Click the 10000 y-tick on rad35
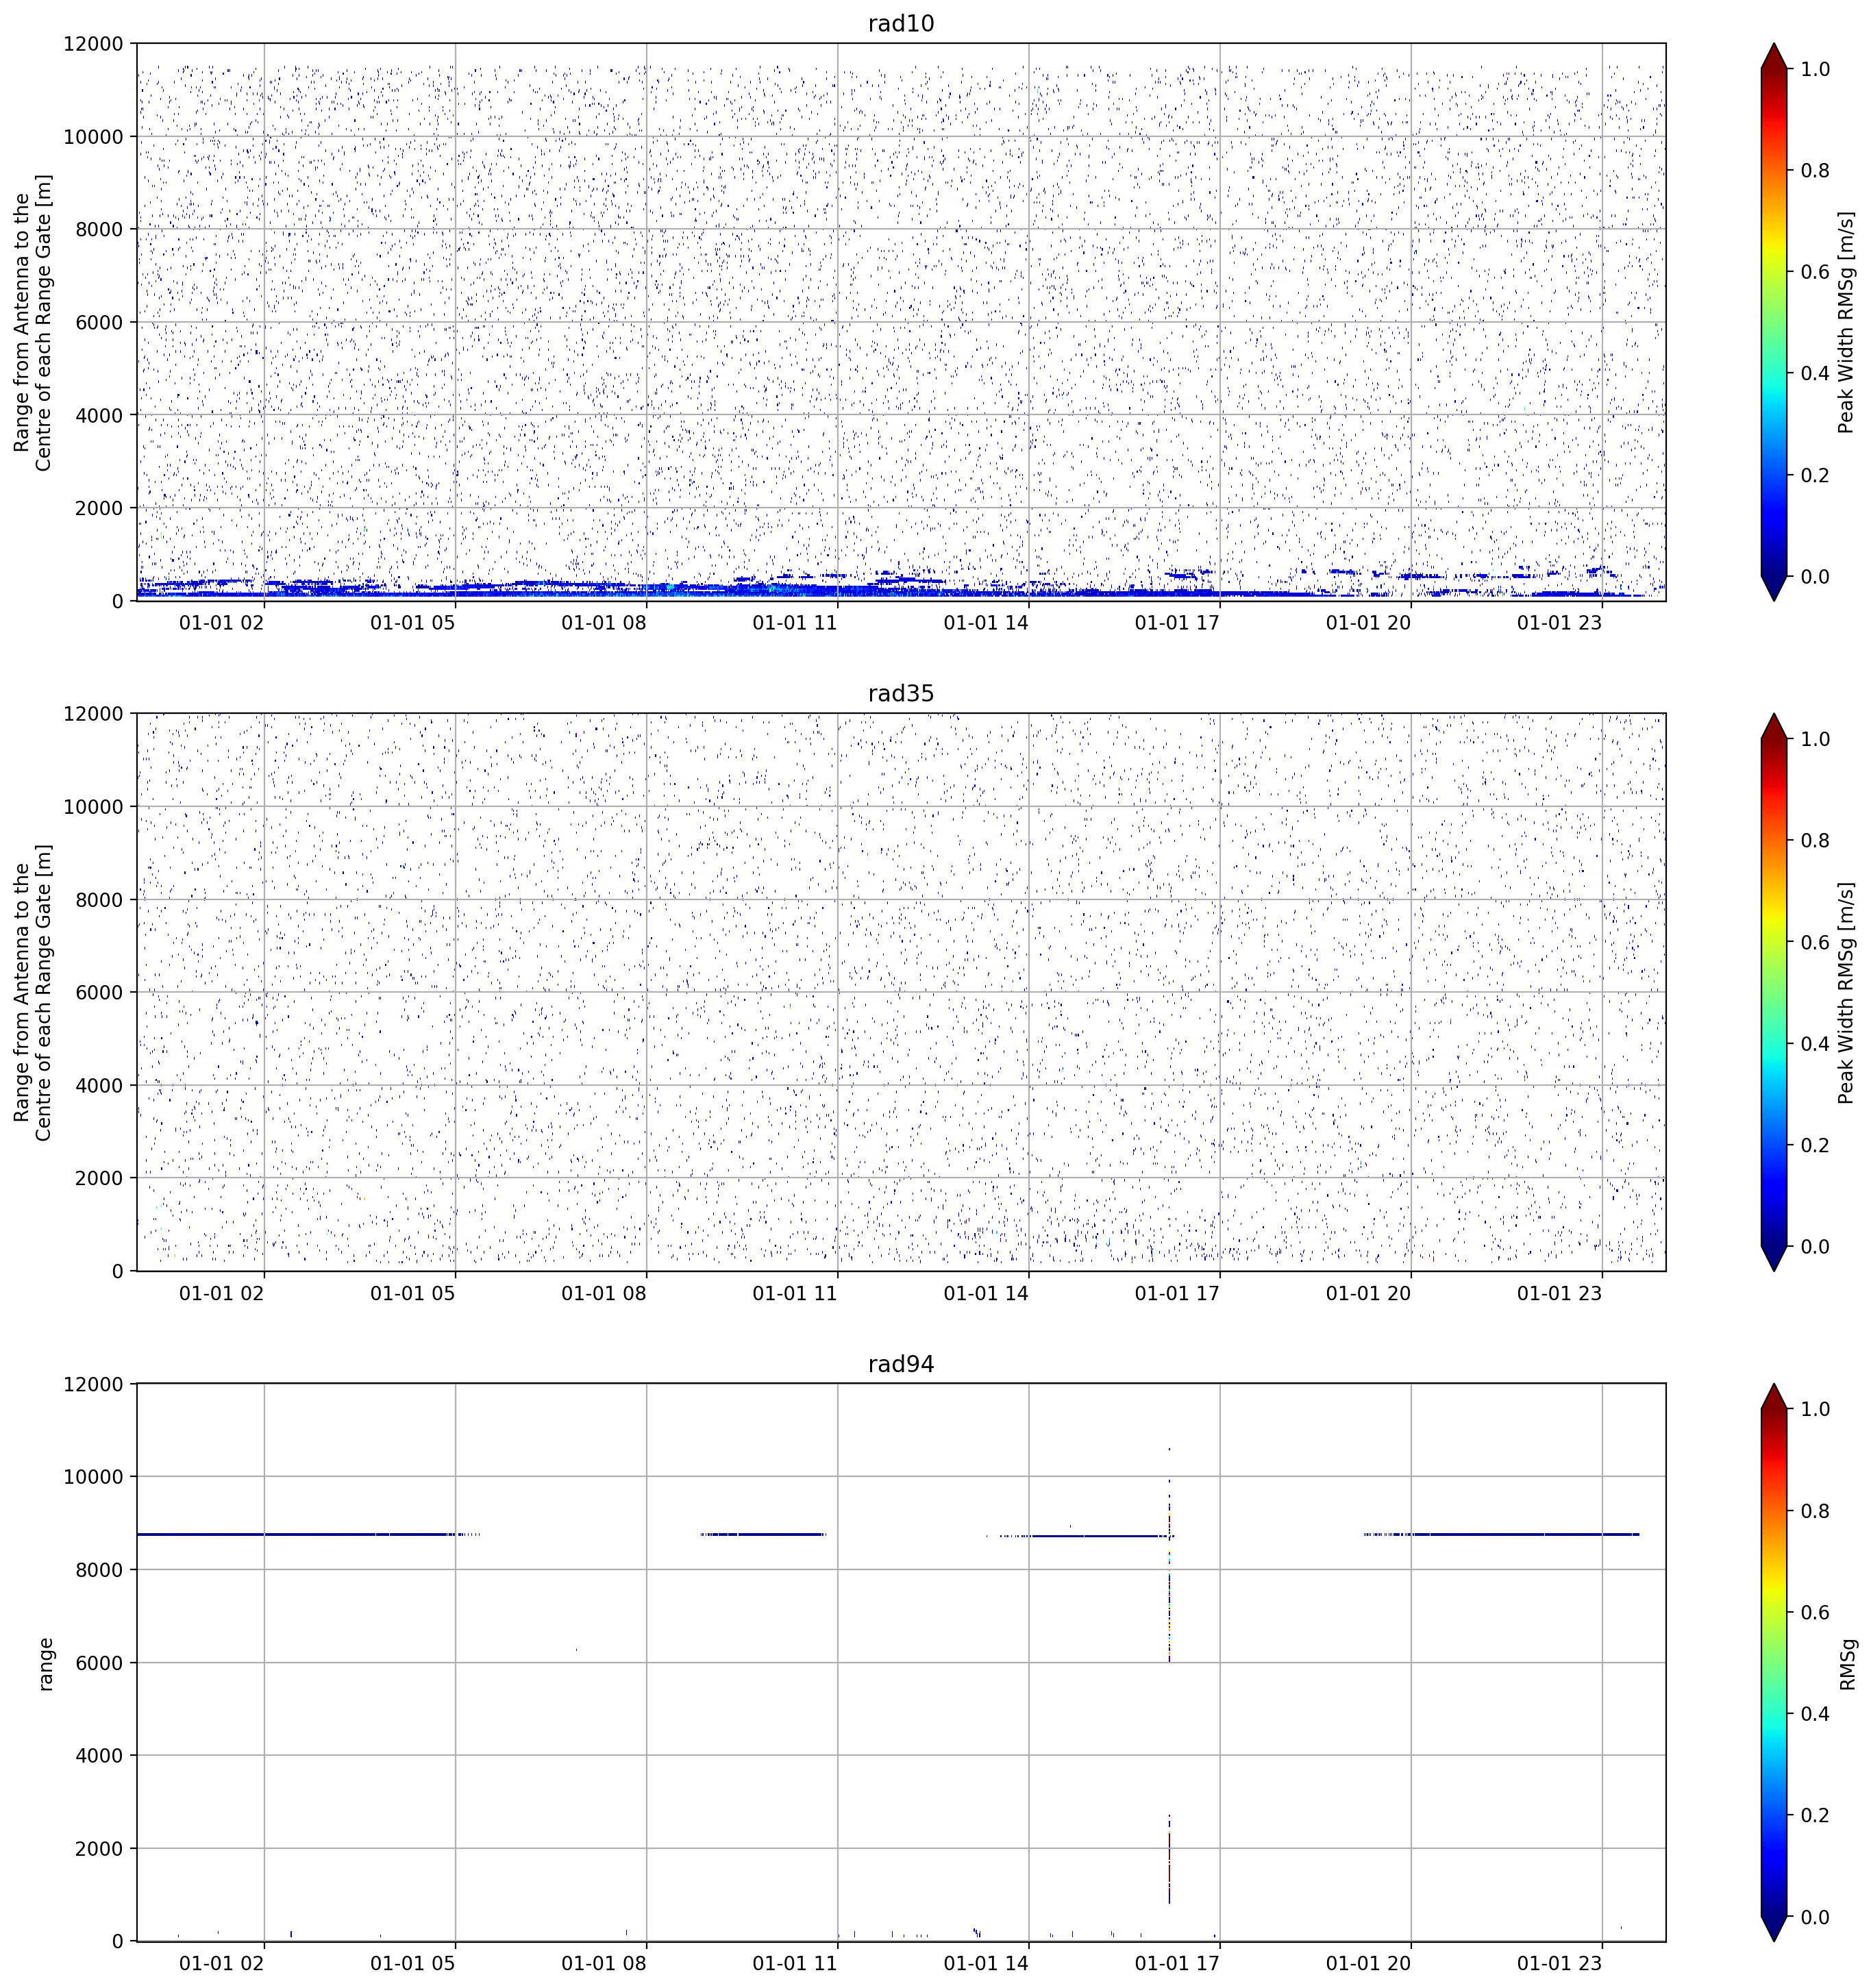This screenshot has width=1871, height=1988. click(93, 807)
